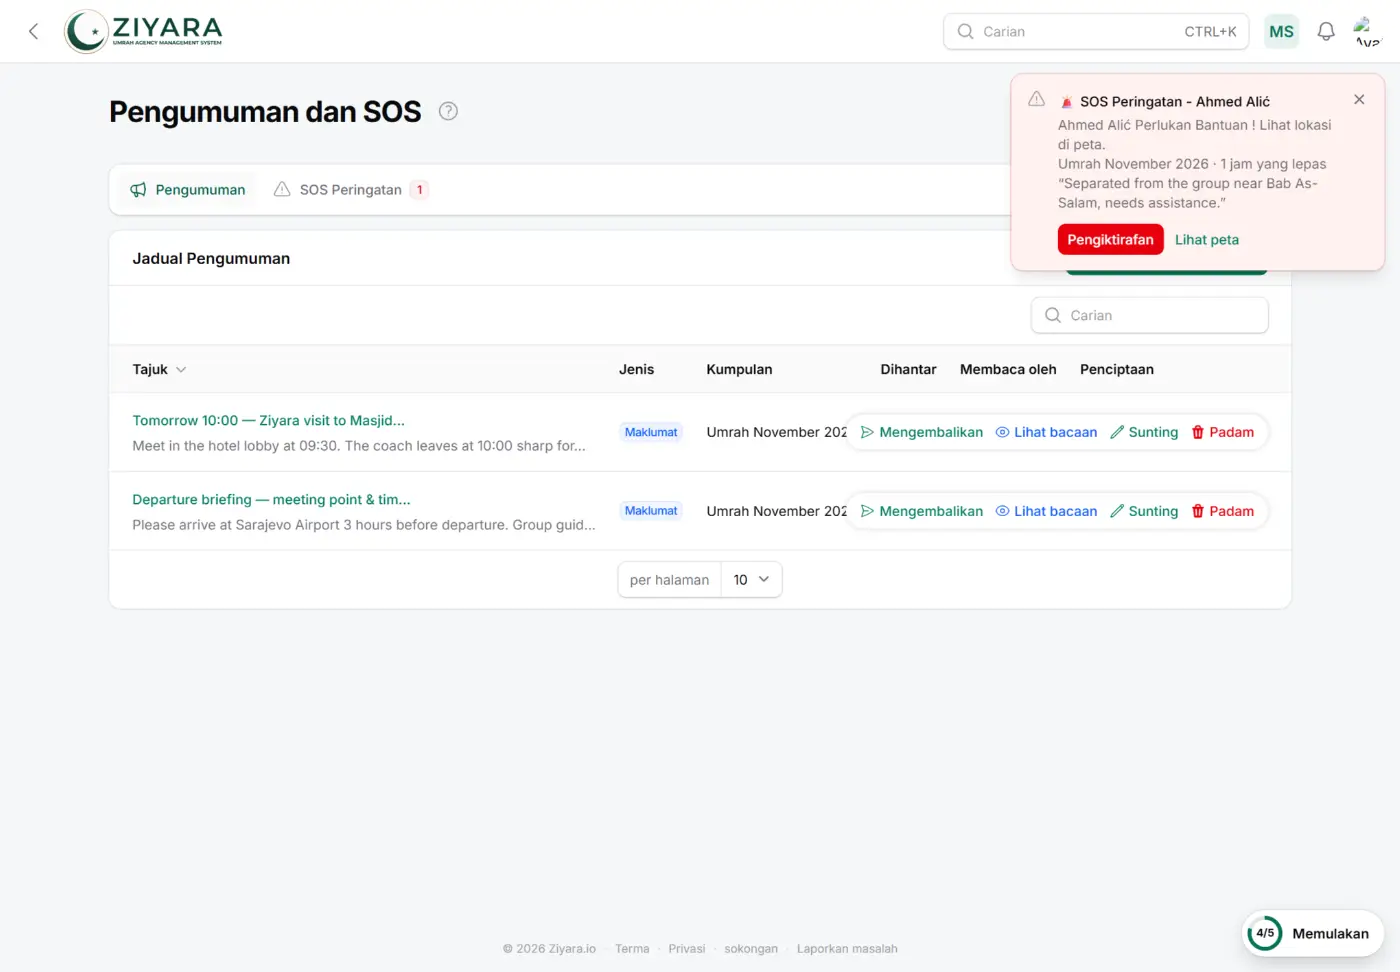The height and width of the screenshot is (972, 1400).
Task: Switch to the Pengumuman tab
Action: [x=187, y=189]
